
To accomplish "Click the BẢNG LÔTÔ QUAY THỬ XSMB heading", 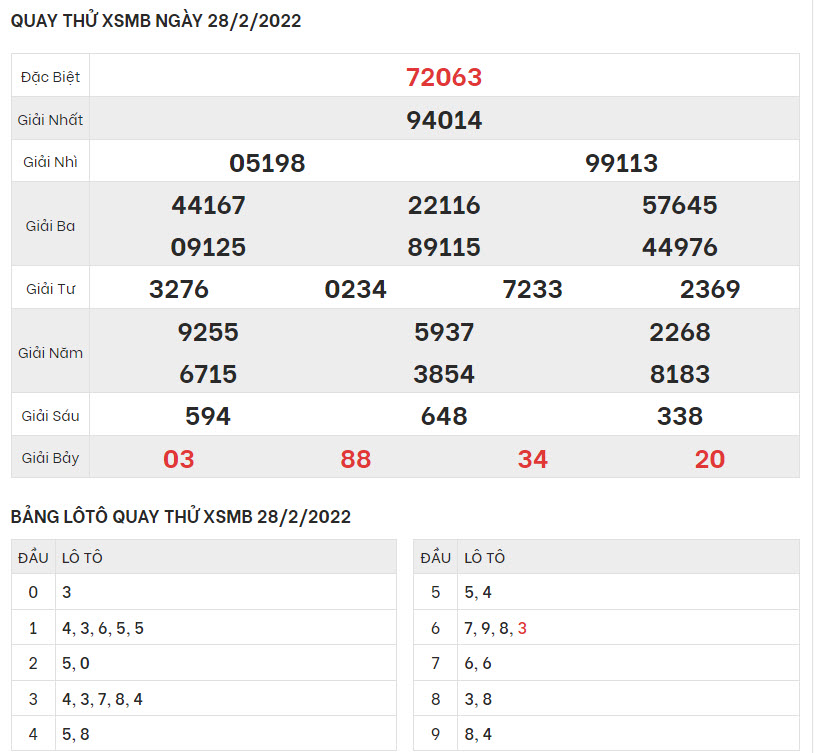I will pyautogui.click(x=181, y=516).
